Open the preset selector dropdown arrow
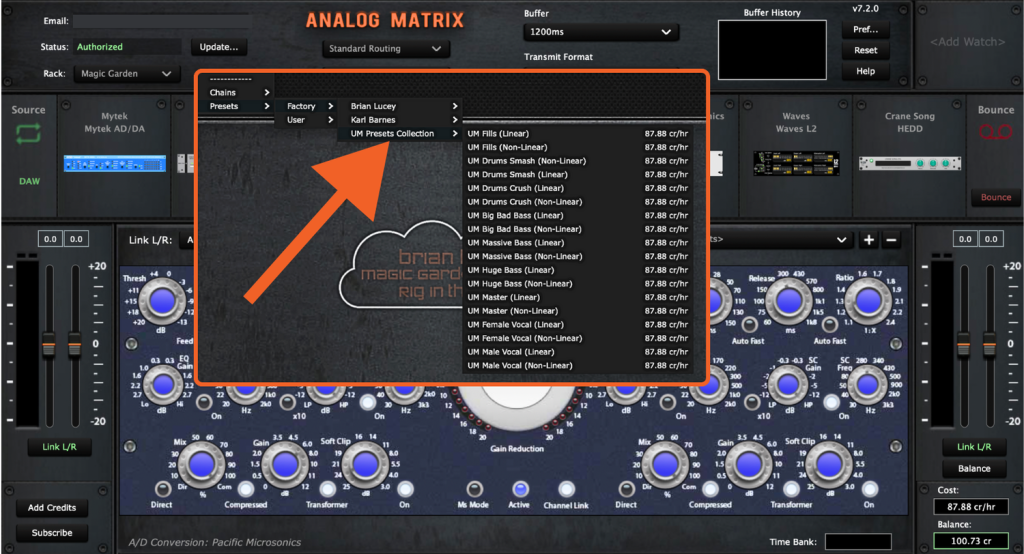1024x554 pixels. click(841, 240)
